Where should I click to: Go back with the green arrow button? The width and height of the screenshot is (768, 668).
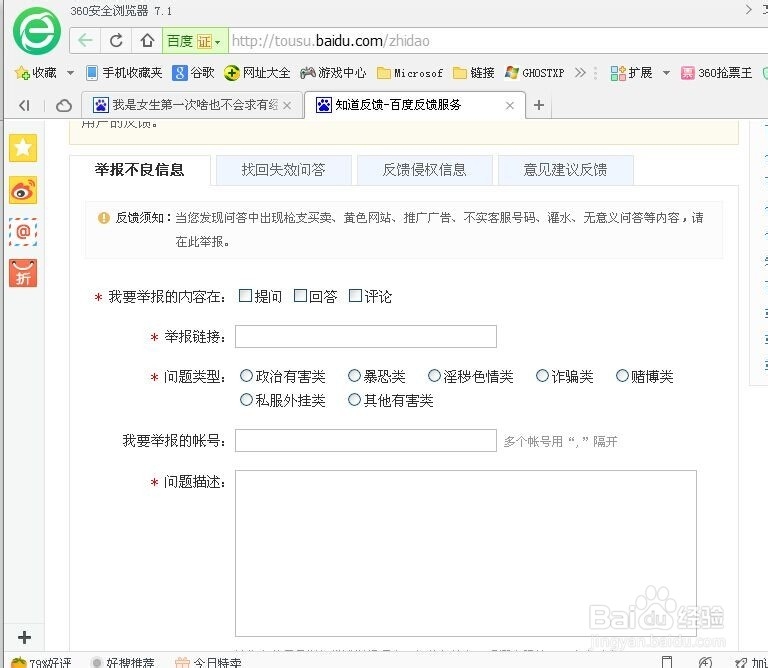coord(85,41)
